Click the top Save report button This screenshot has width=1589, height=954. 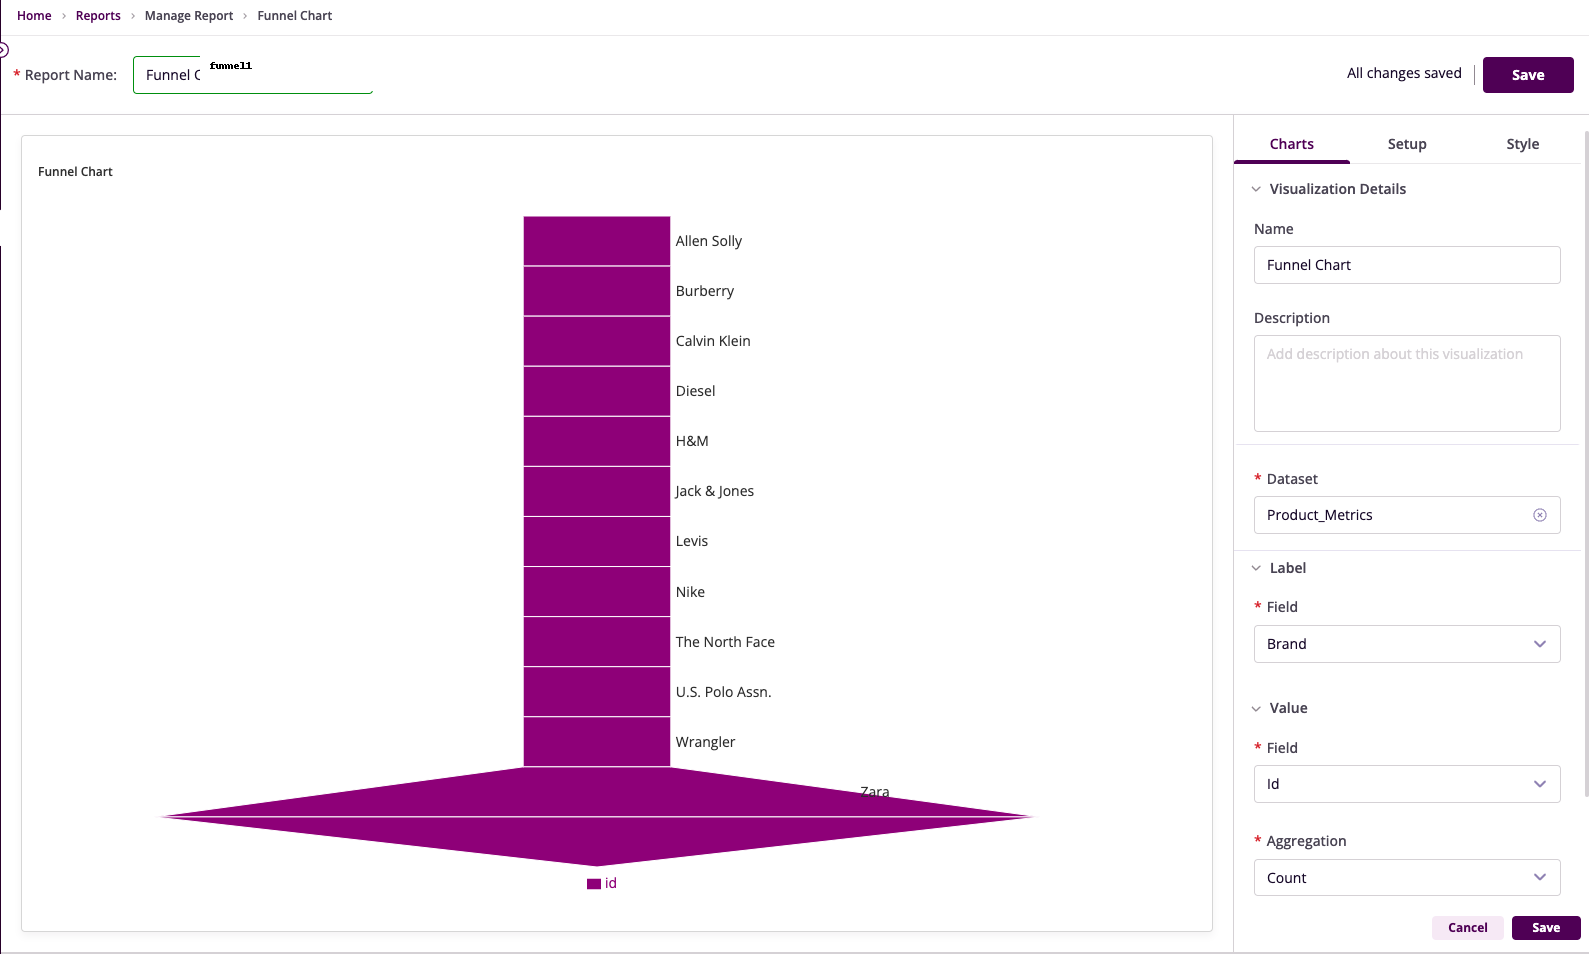[x=1527, y=75]
